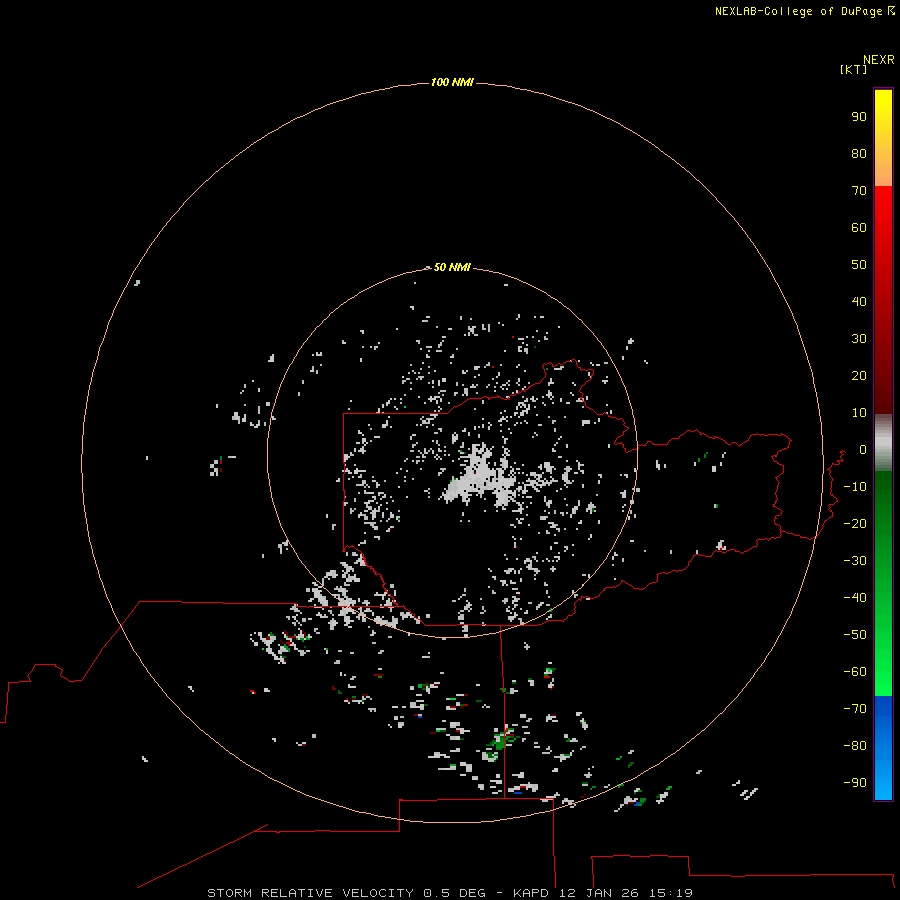Click the 100 NMI range ring label
Viewport: 900px width, 900px height.
[x=452, y=83]
